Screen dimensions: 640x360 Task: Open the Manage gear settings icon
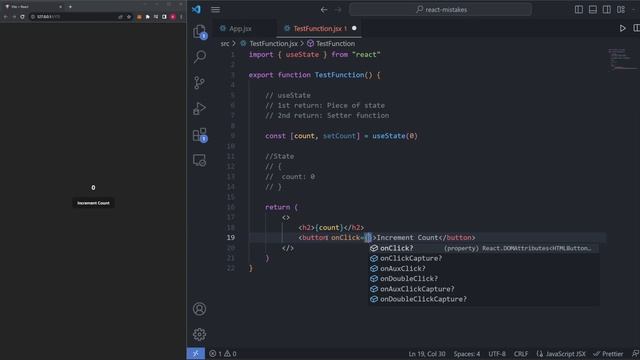[200, 334]
